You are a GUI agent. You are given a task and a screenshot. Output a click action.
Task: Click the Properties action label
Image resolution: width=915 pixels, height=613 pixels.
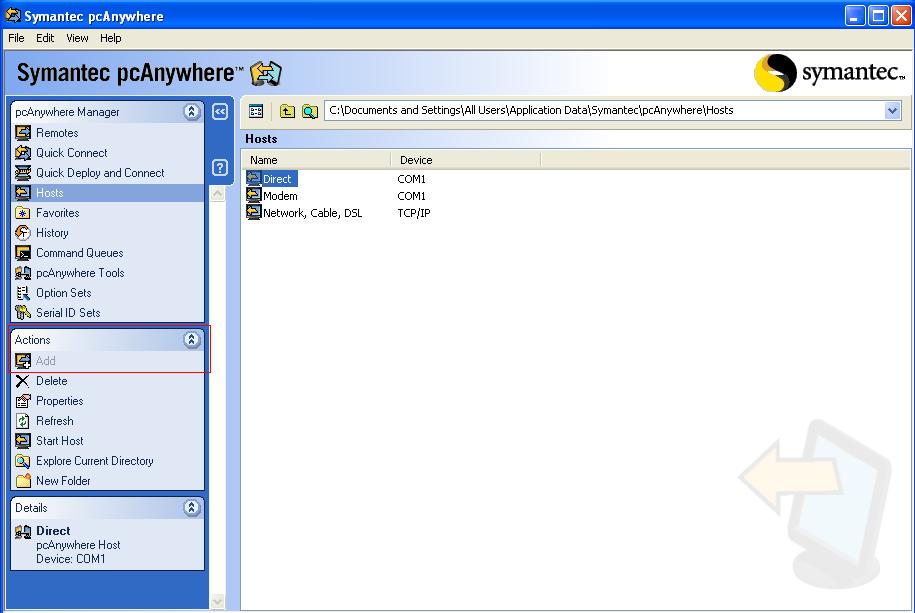pos(60,401)
